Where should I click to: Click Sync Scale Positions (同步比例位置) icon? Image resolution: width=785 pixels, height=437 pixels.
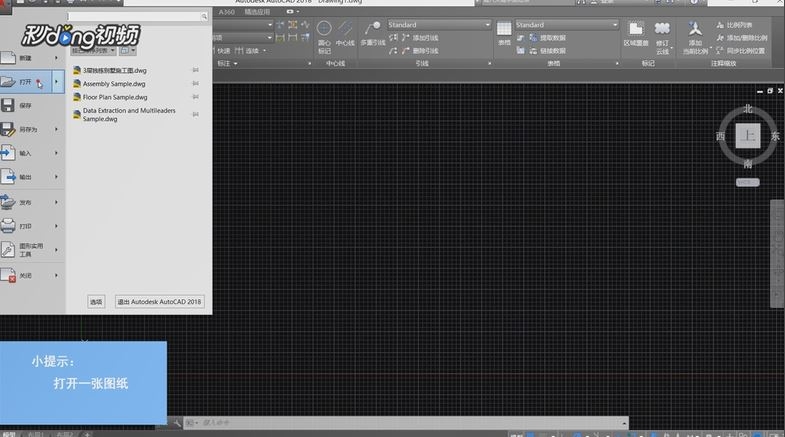click(x=720, y=51)
